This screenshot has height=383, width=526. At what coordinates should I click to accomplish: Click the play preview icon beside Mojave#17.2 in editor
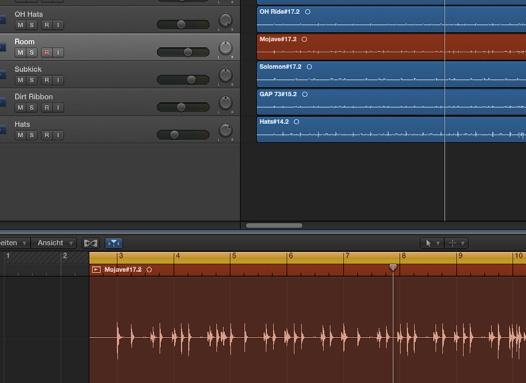pyautogui.click(x=96, y=270)
